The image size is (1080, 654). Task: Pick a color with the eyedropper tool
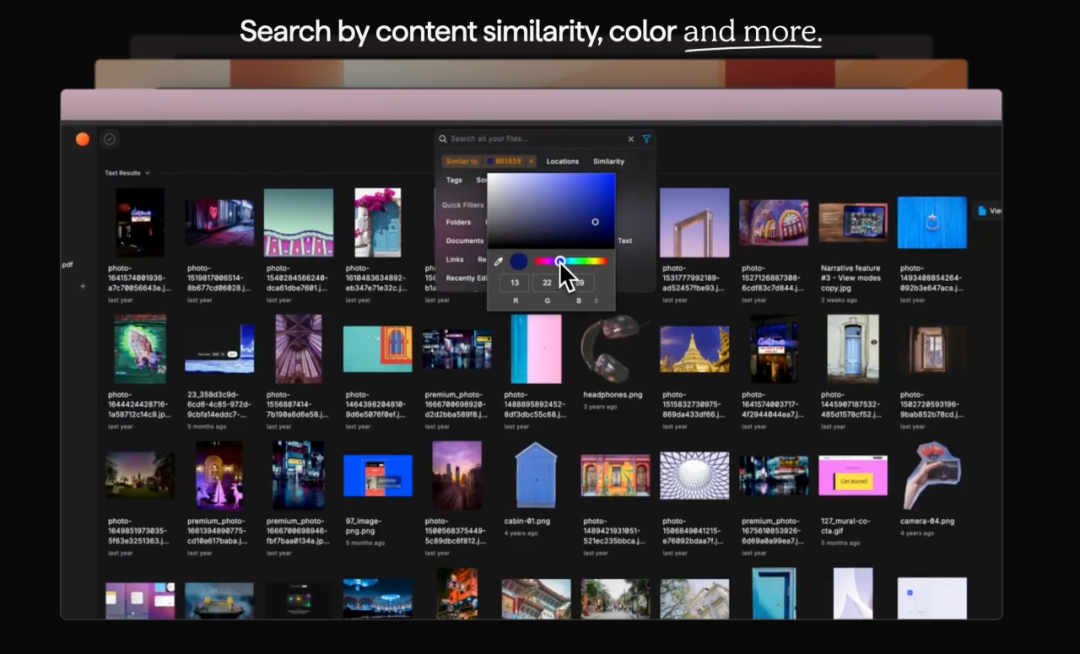499,262
